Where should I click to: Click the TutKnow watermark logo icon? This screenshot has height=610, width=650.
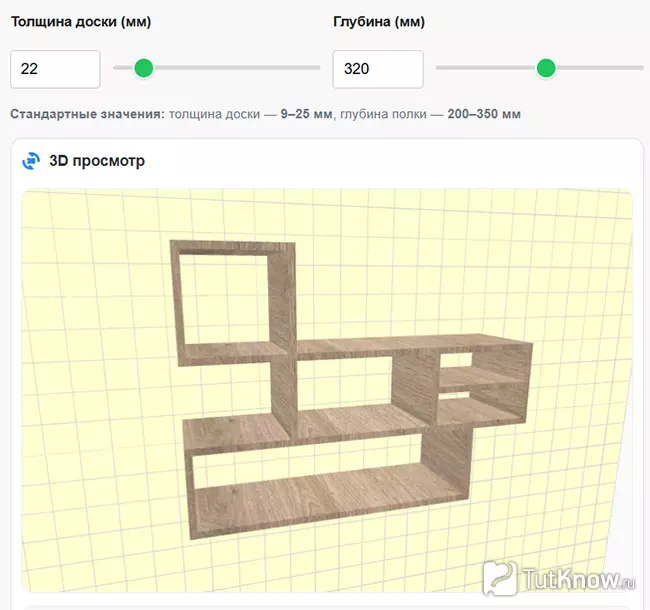click(x=500, y=578)
